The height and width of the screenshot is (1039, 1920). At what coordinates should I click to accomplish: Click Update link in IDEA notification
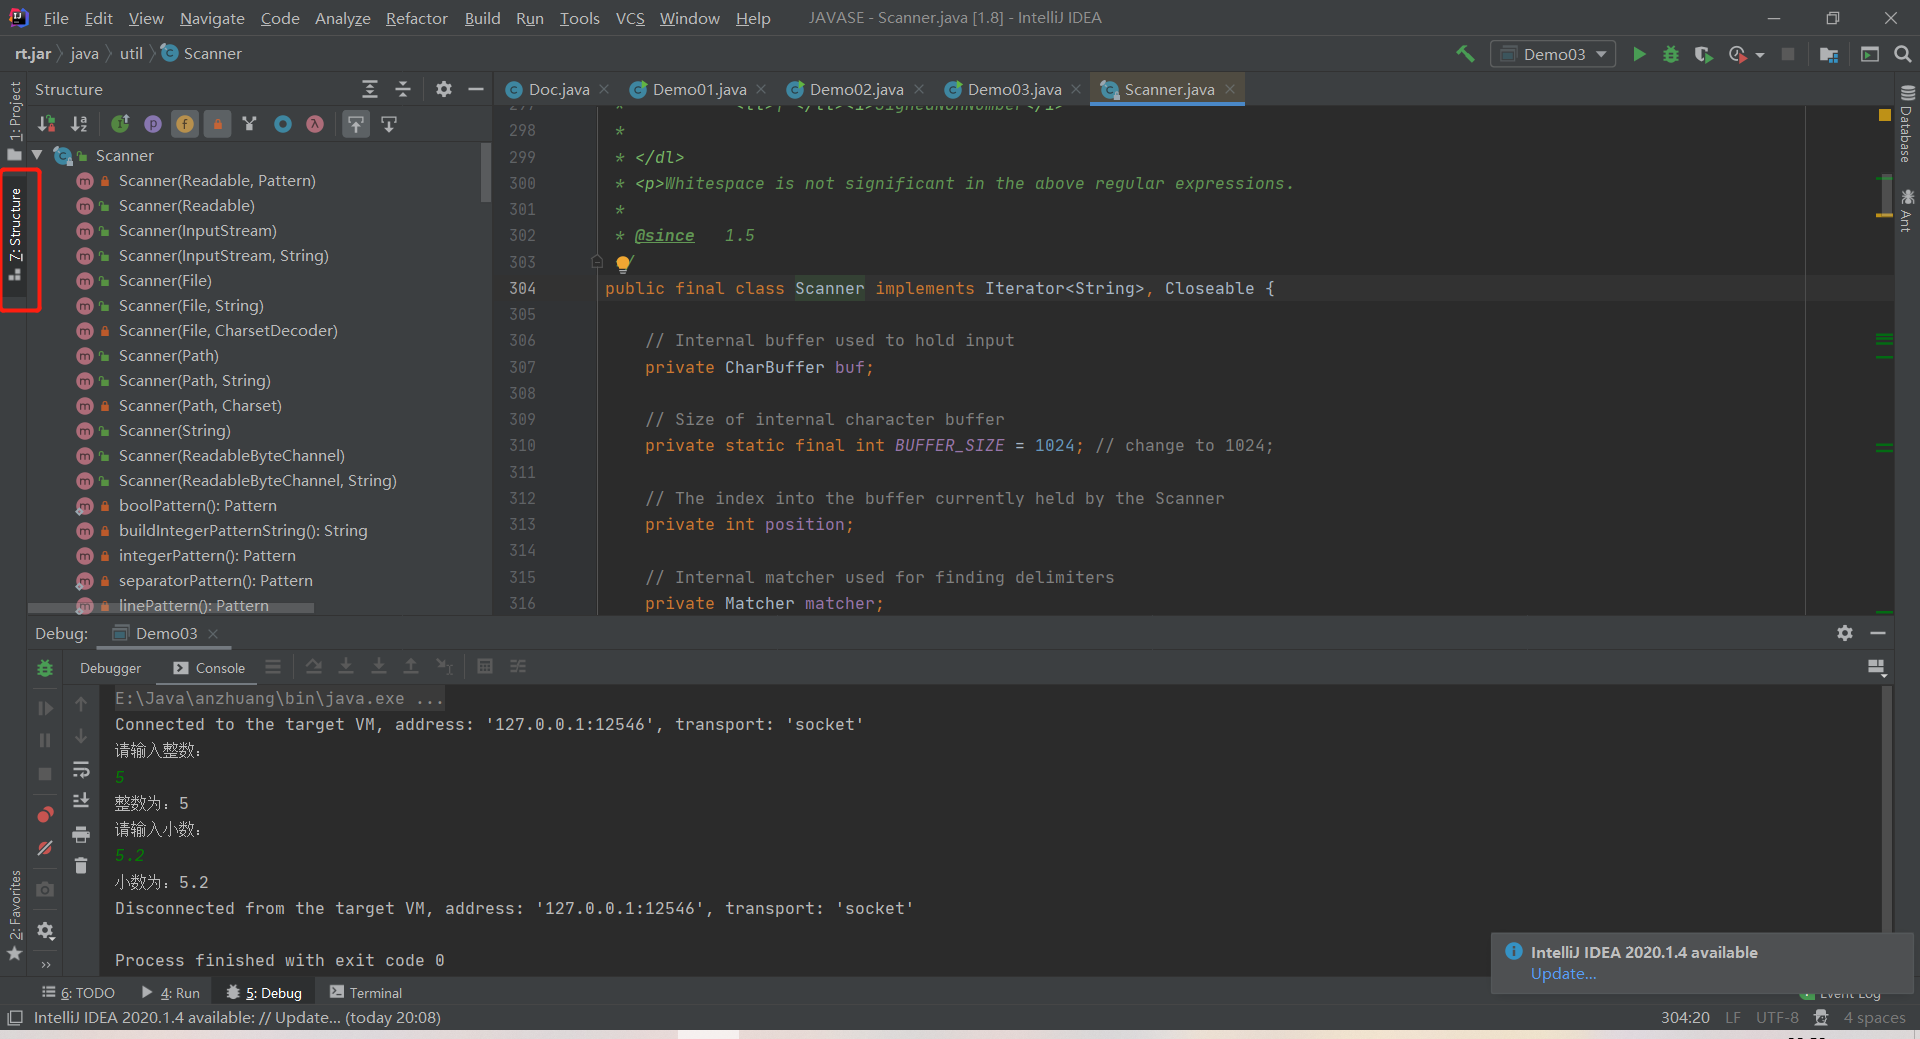pos(1563,974)
